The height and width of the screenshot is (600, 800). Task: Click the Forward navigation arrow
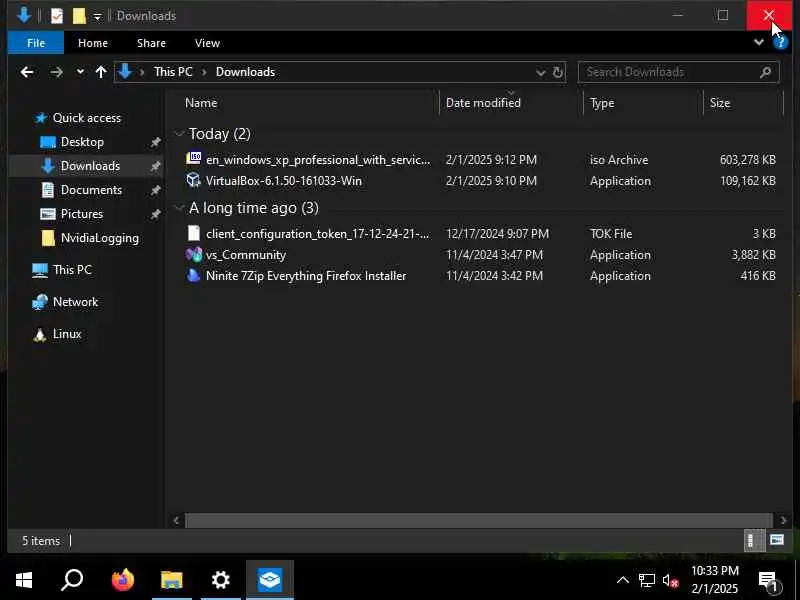(56, 72)
